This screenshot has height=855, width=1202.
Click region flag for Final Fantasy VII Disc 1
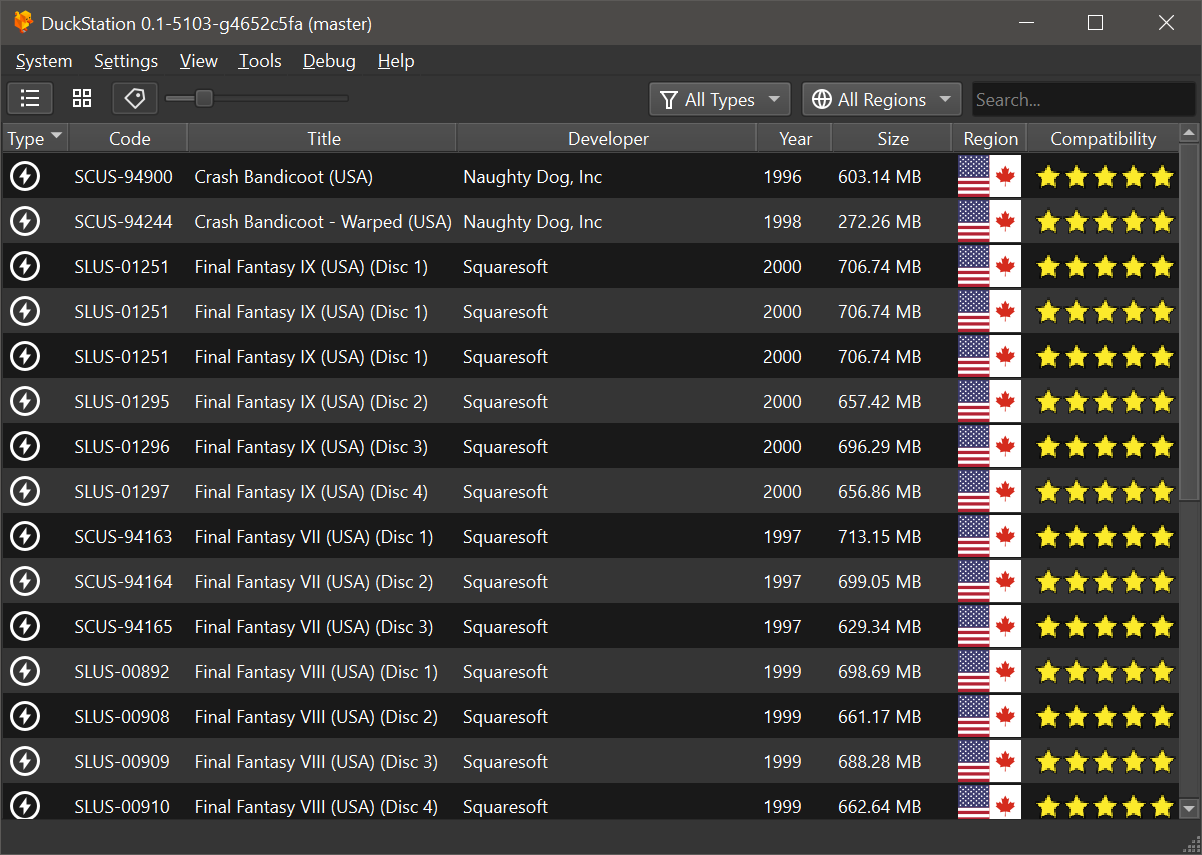989,537
